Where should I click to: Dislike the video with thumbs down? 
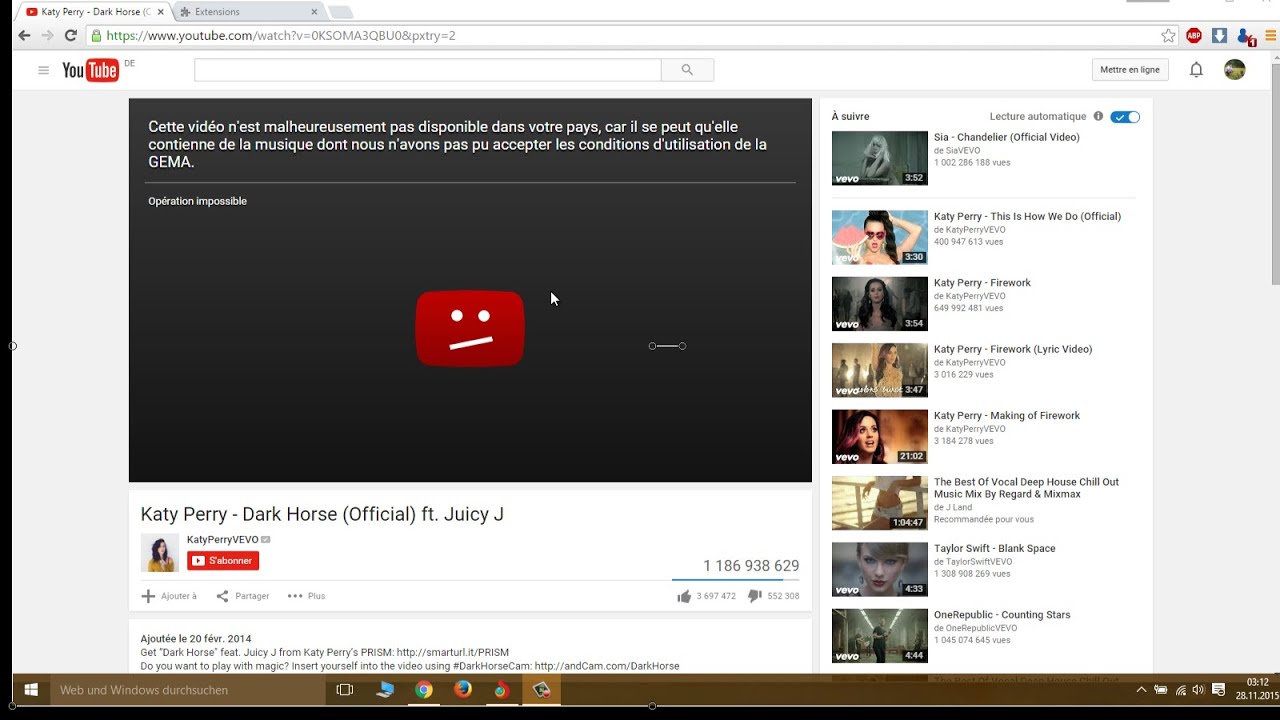click(x=755, y=596)
